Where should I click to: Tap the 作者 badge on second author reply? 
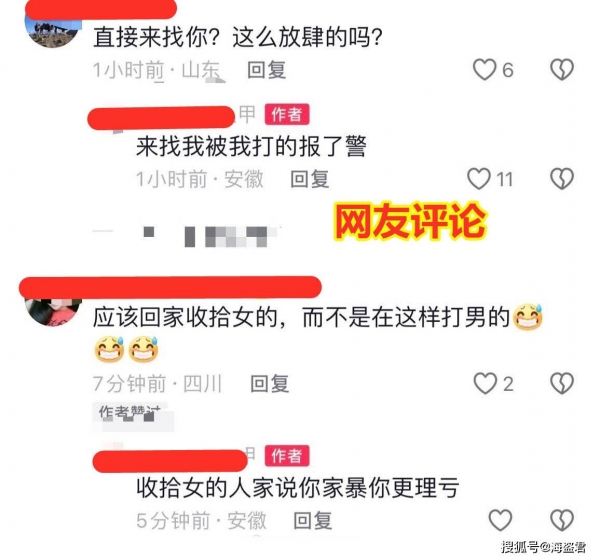pos(287,456)
